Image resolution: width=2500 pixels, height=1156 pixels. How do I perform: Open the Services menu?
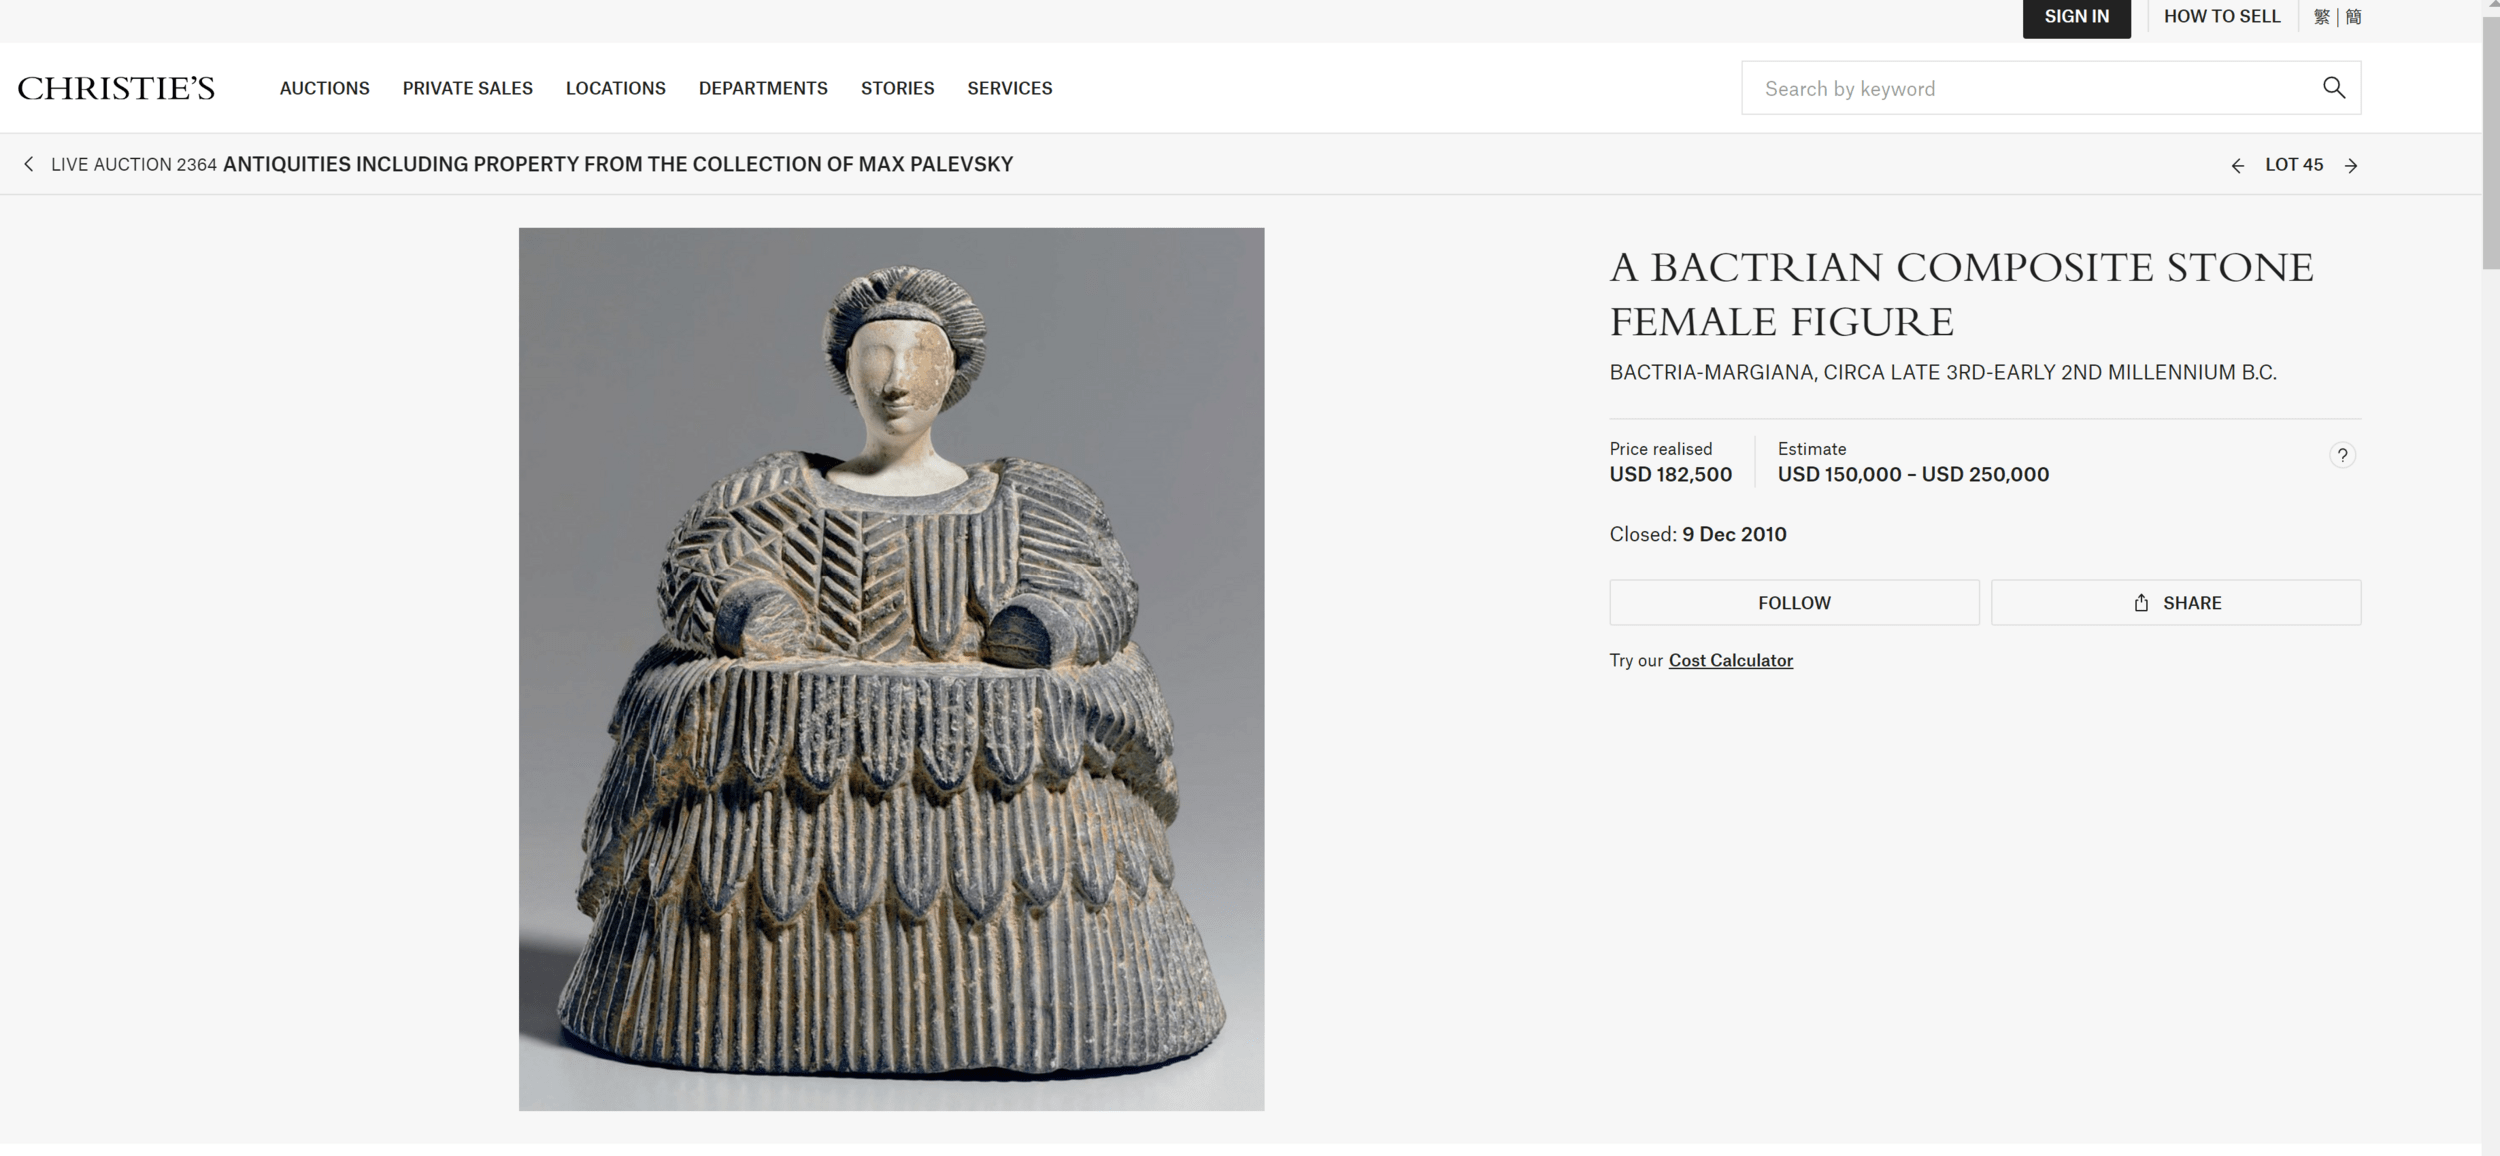1010,88
